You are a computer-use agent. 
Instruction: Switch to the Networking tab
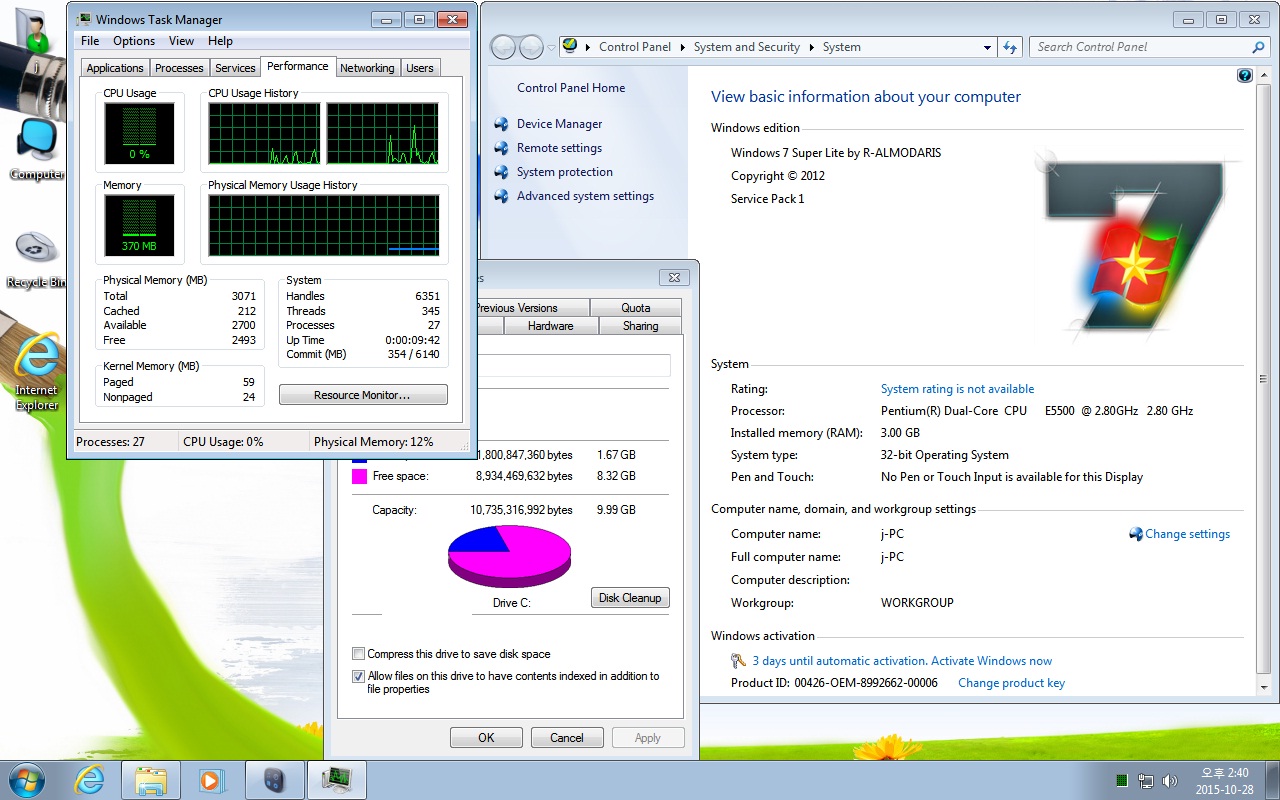pyautogui.click(x=367, y=68)
